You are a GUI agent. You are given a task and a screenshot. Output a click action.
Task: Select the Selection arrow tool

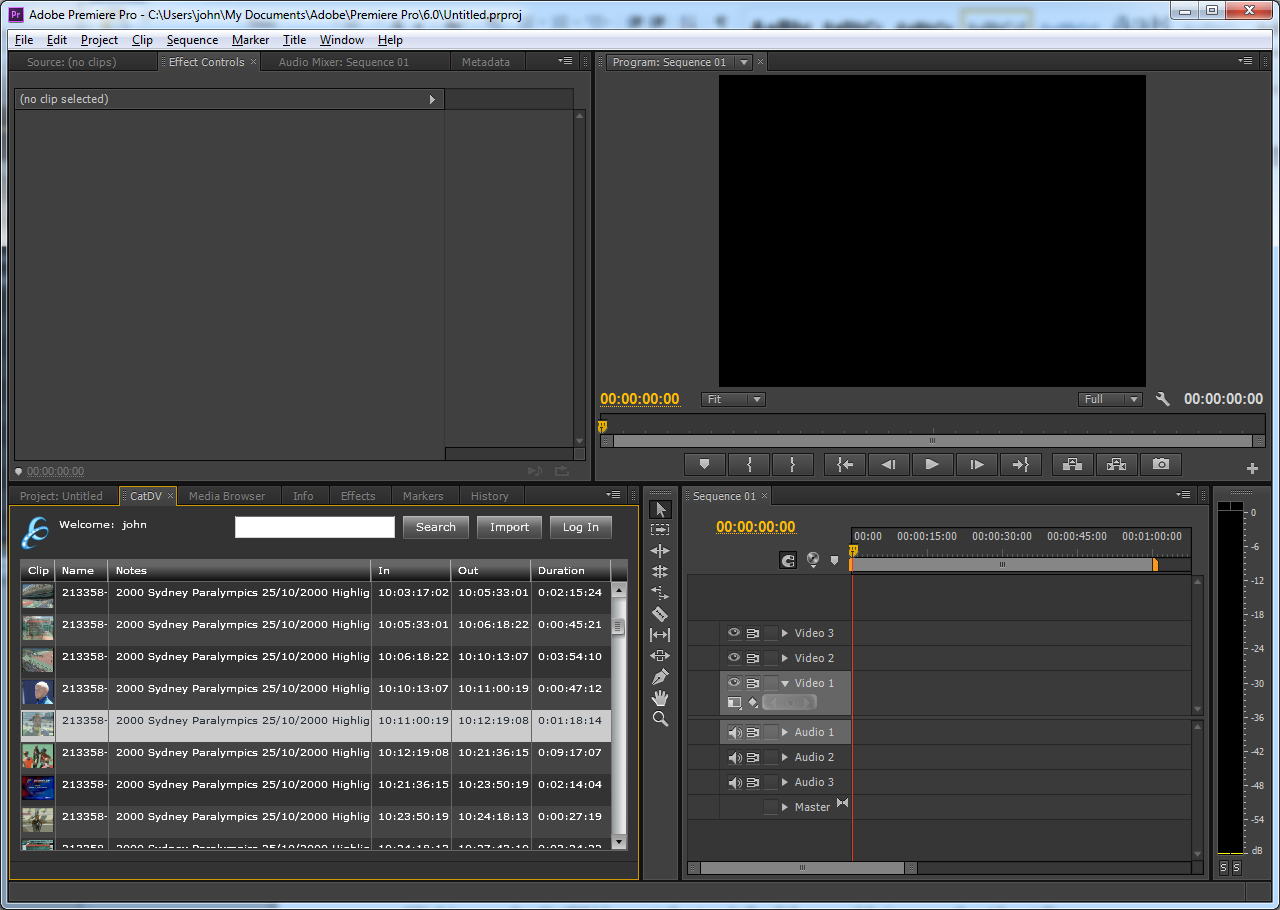point(660,510)
